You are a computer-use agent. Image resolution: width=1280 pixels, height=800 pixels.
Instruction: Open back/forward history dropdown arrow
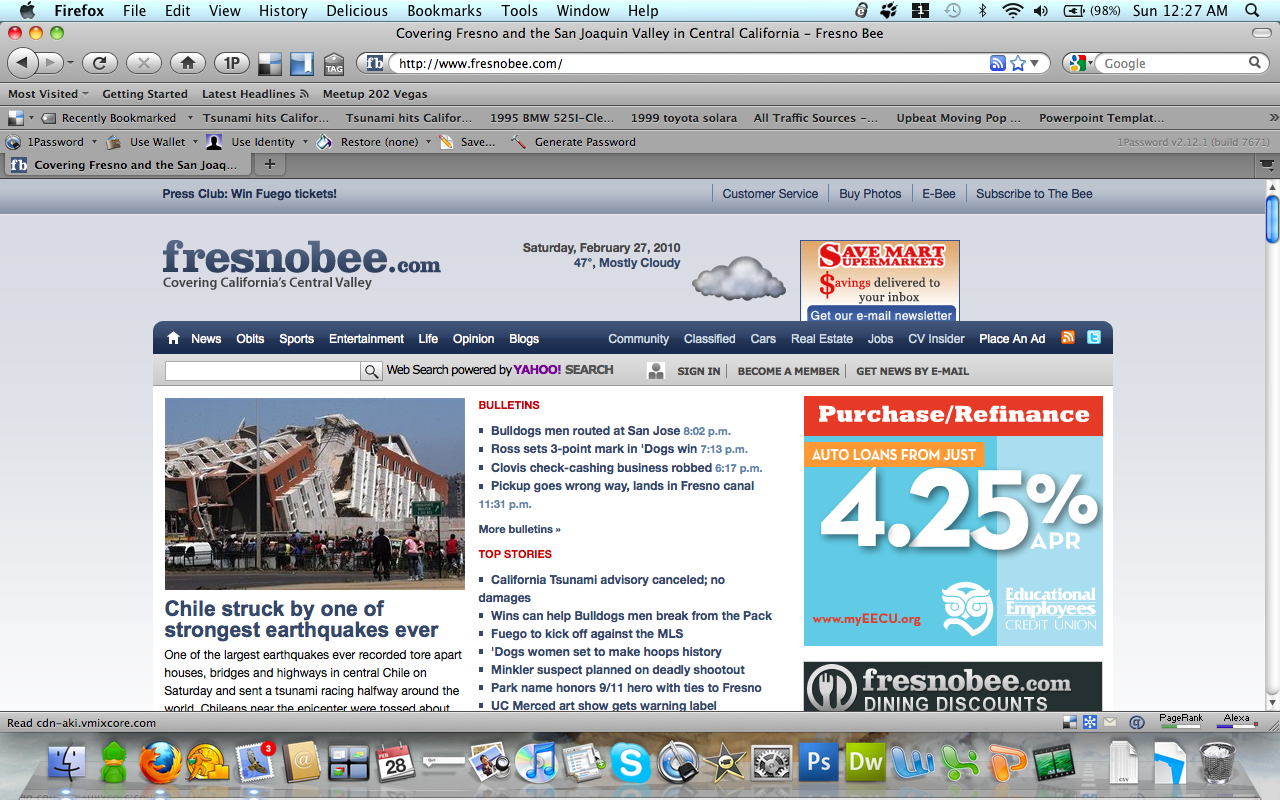tap(70, 63)
